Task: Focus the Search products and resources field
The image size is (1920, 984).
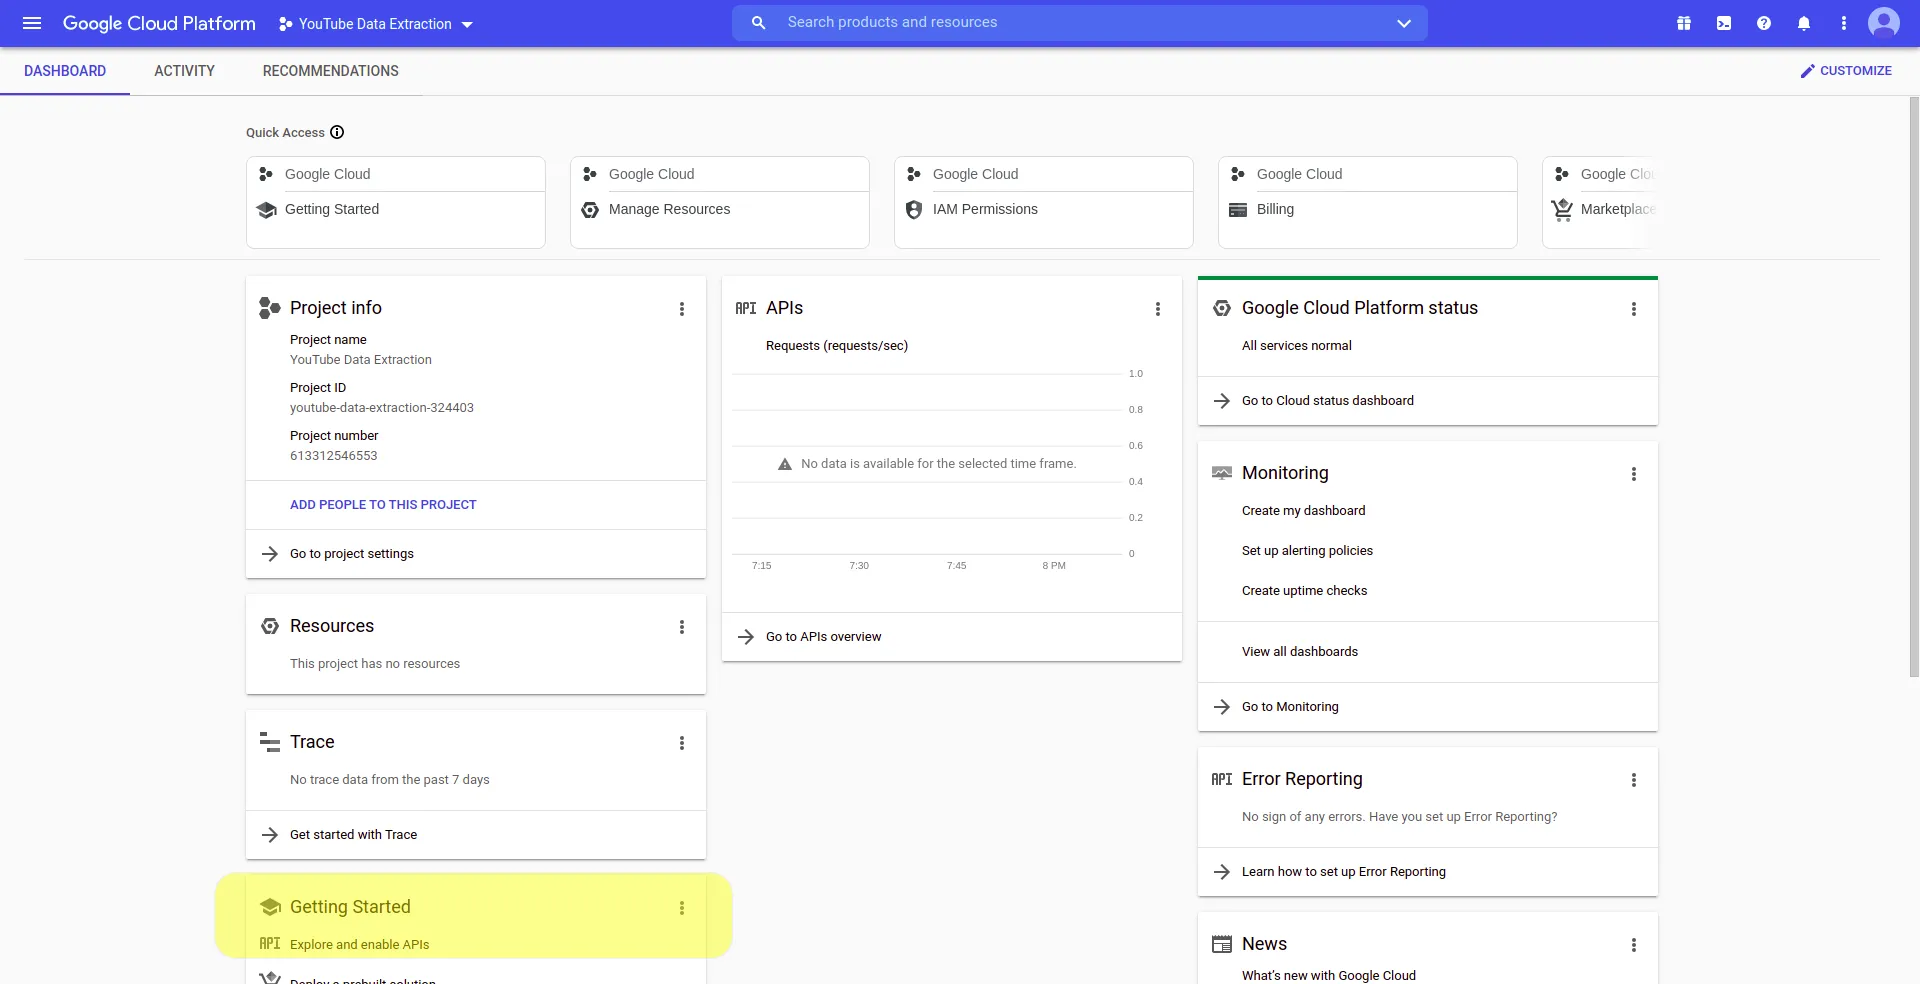Action: (x=1080, y=23)
